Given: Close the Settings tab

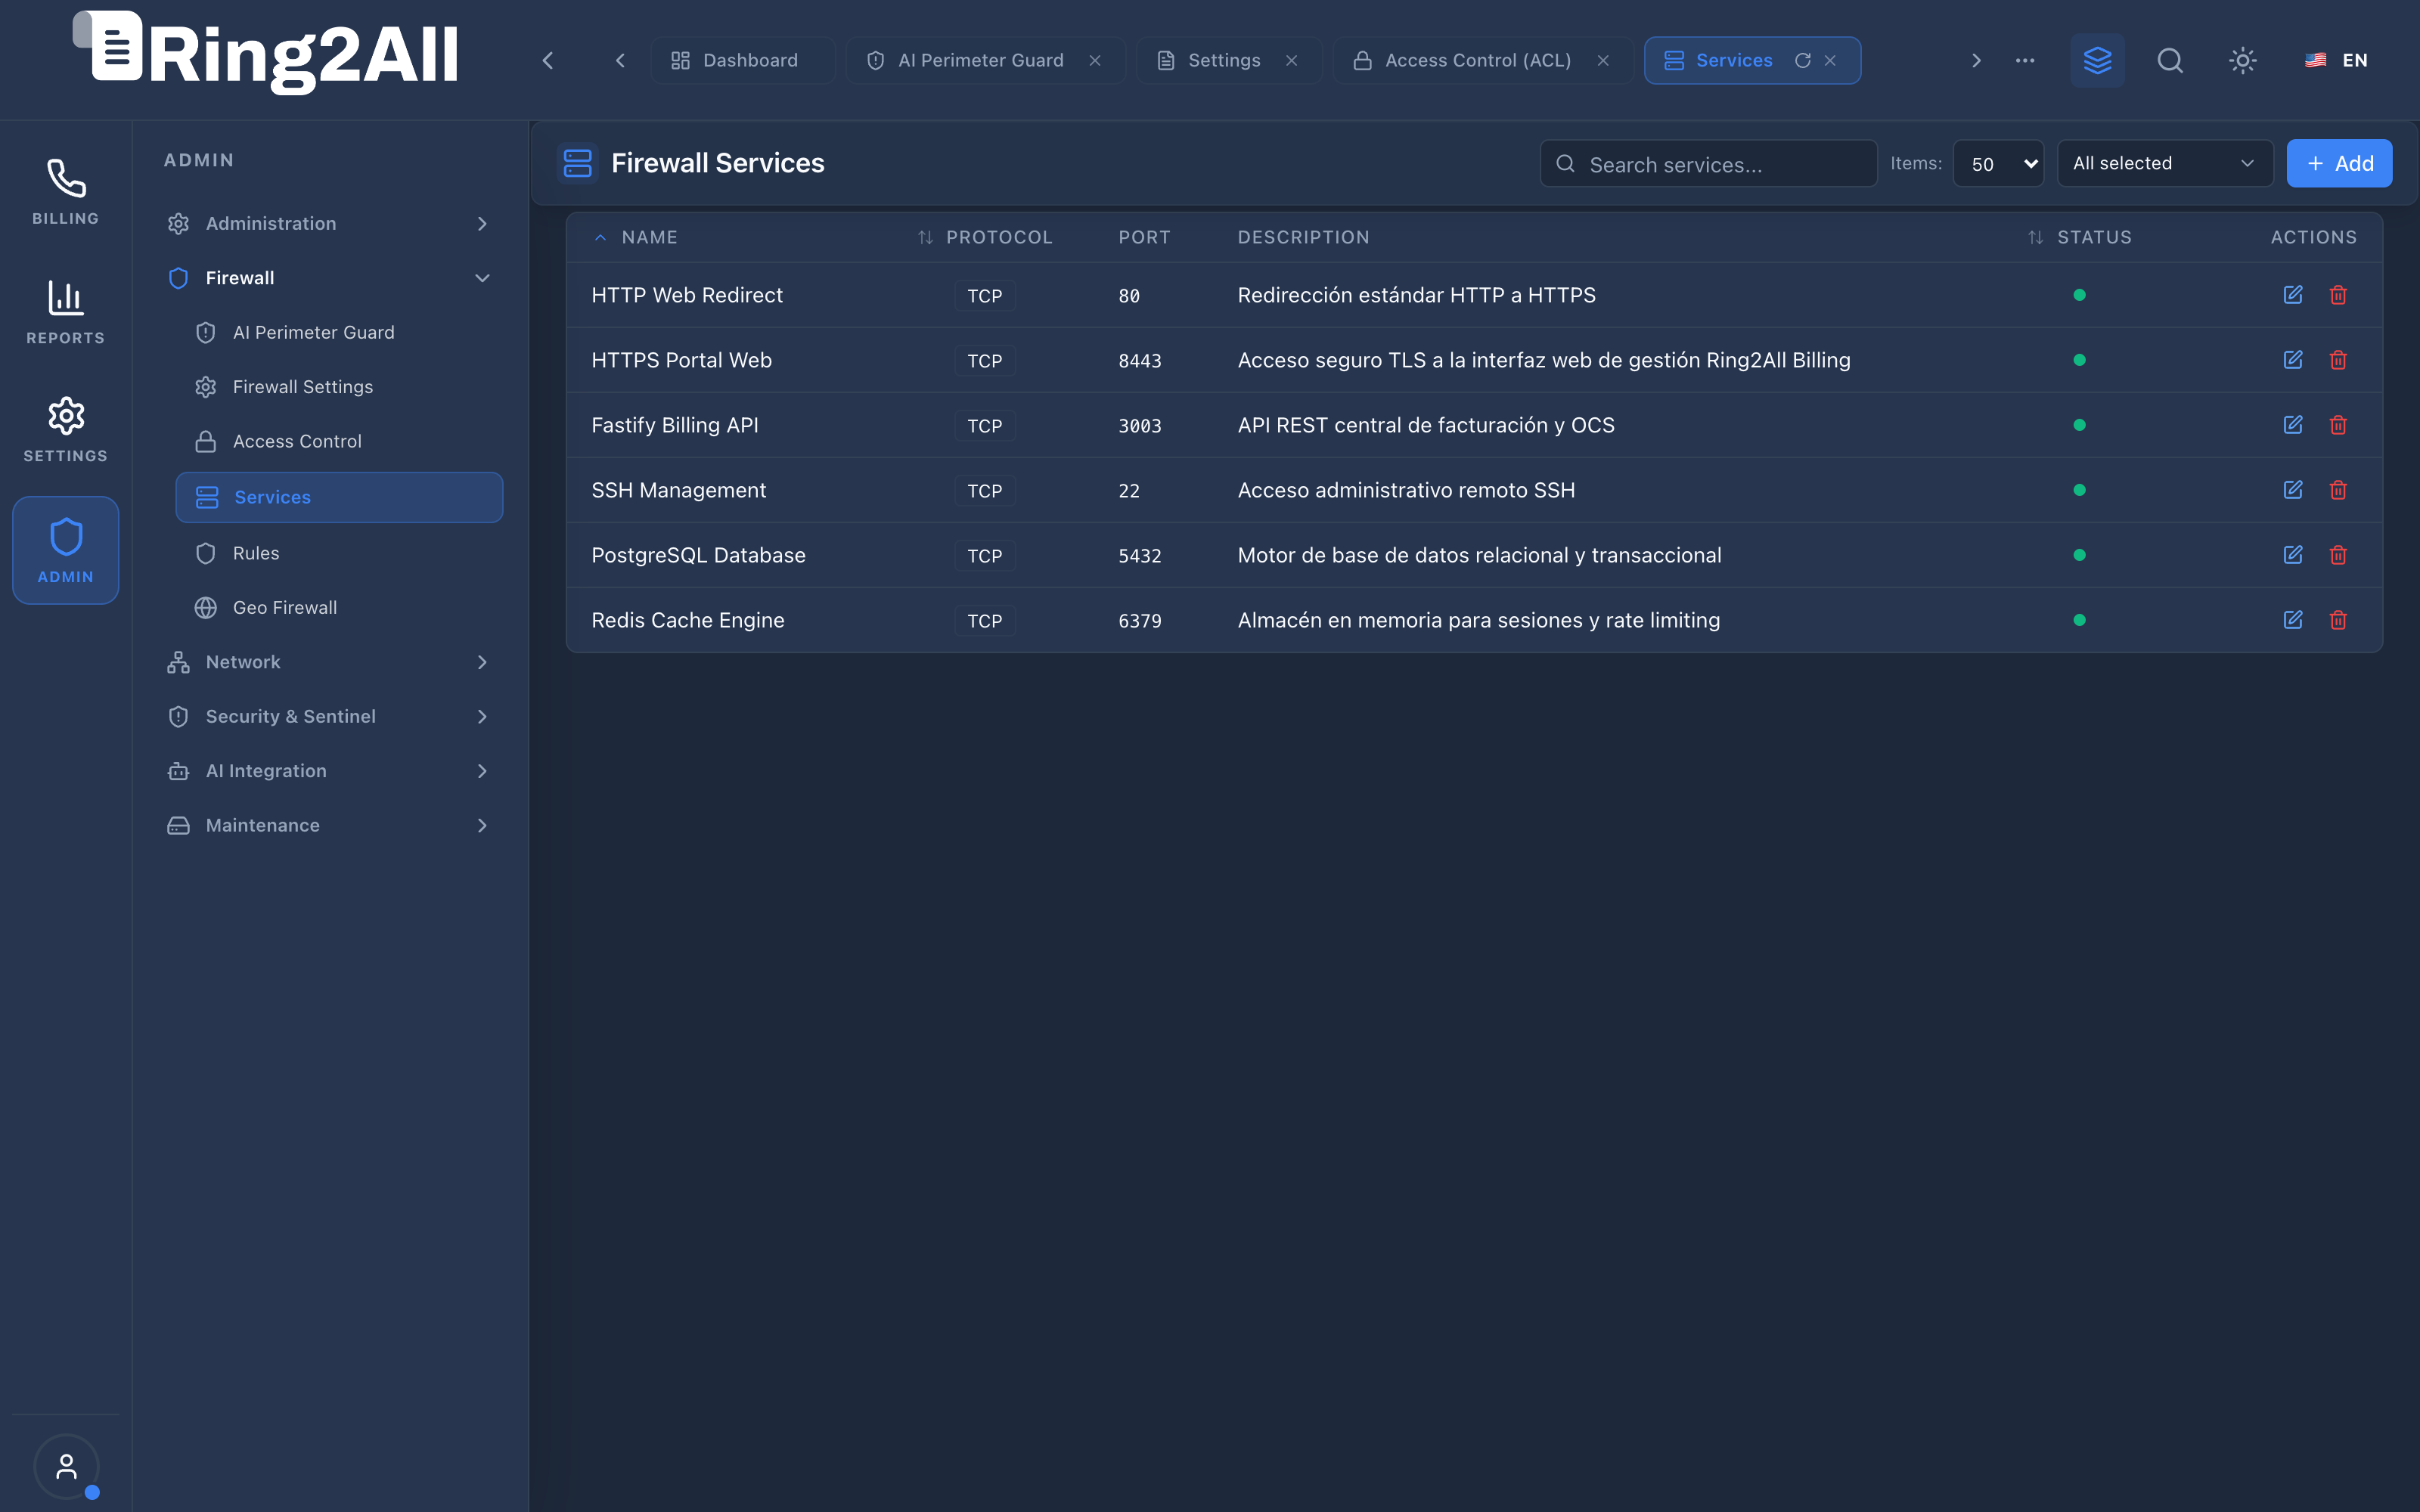Looking at the screenshot, I should 1291,60.
